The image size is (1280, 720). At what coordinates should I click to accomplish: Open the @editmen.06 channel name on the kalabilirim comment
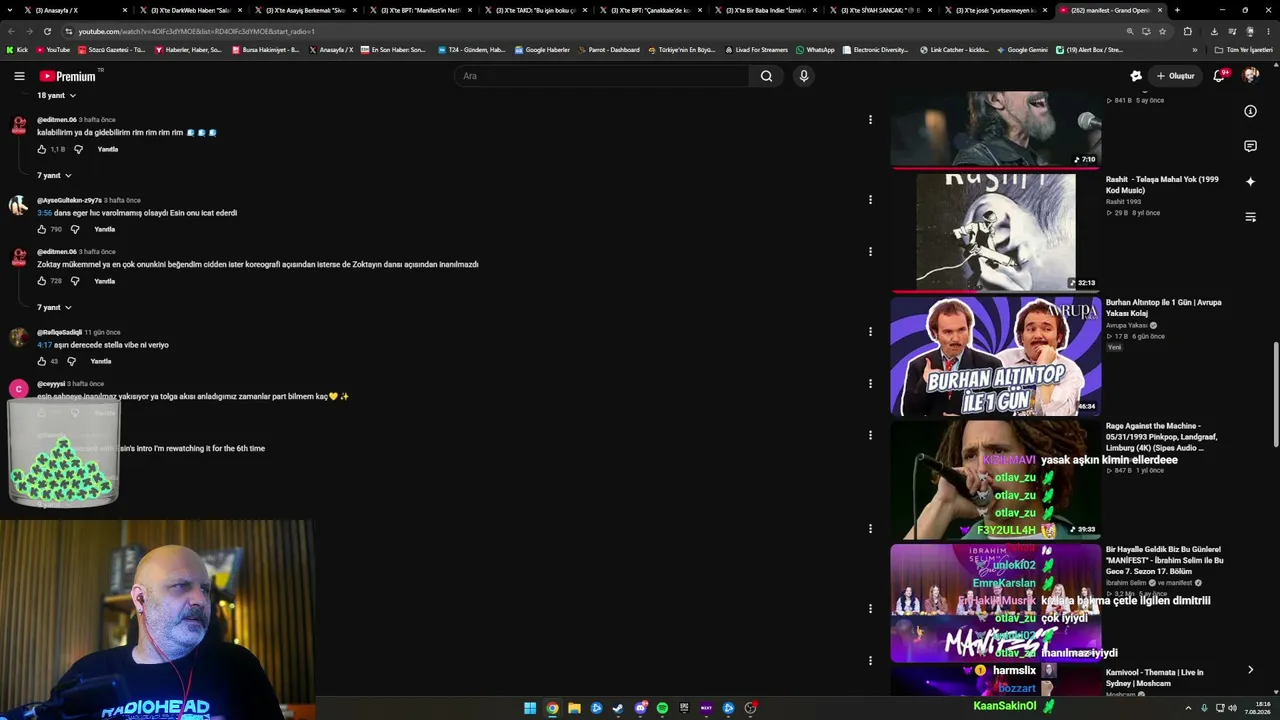point(57,120)
